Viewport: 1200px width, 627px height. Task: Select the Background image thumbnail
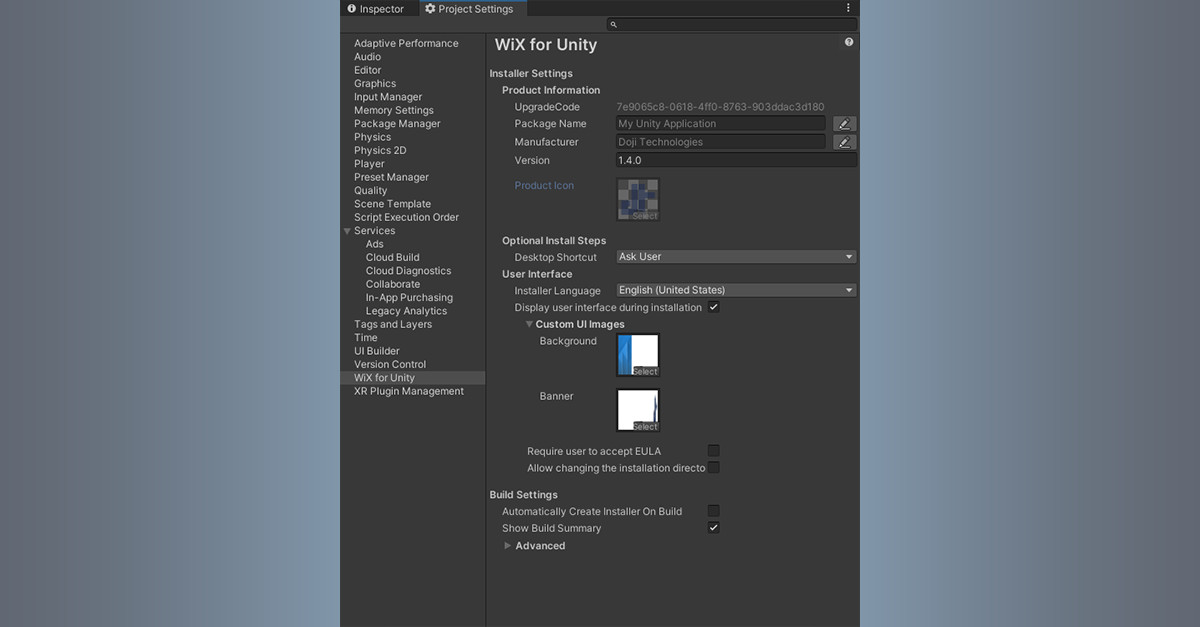click(x=638, y=355)
